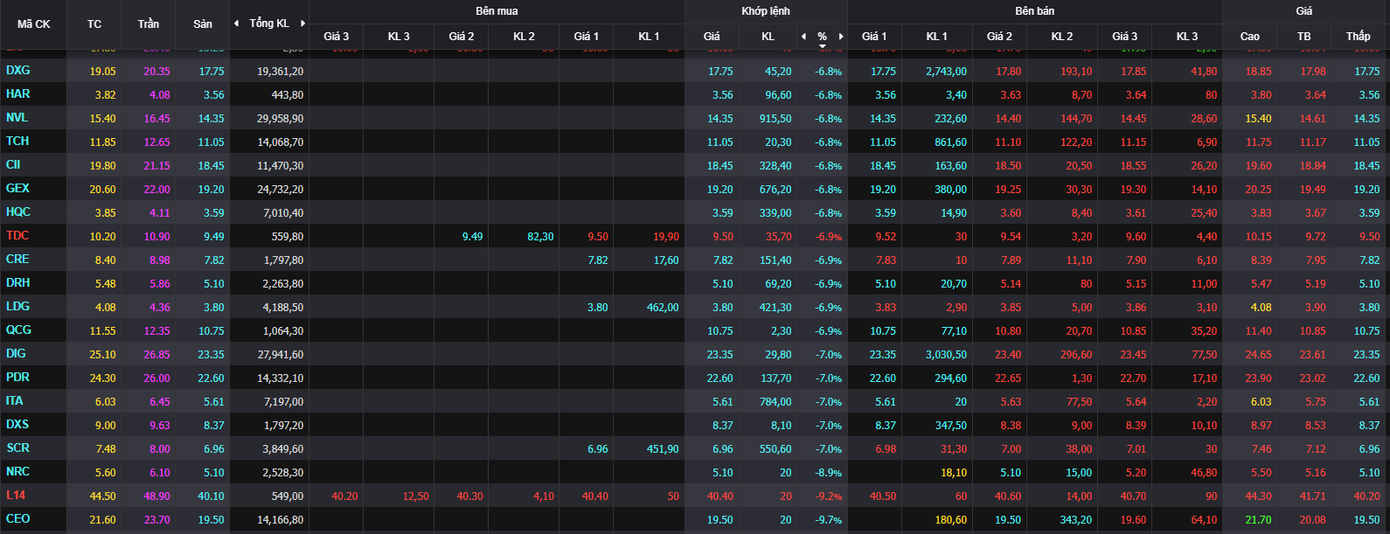The image size is (1390, 534).
Task: Click right arrow beside % column header
Action: pyautogui.click(x=841, y=36)
